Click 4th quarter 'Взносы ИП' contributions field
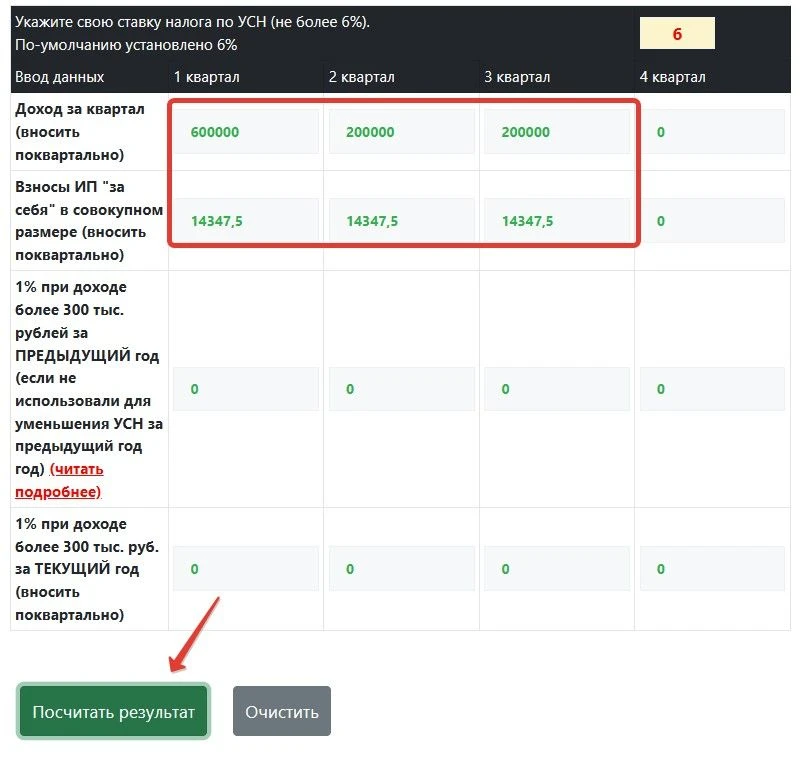The width and height of the screenshot is (805, 759). pyautogui.click(x=712, y=221)
